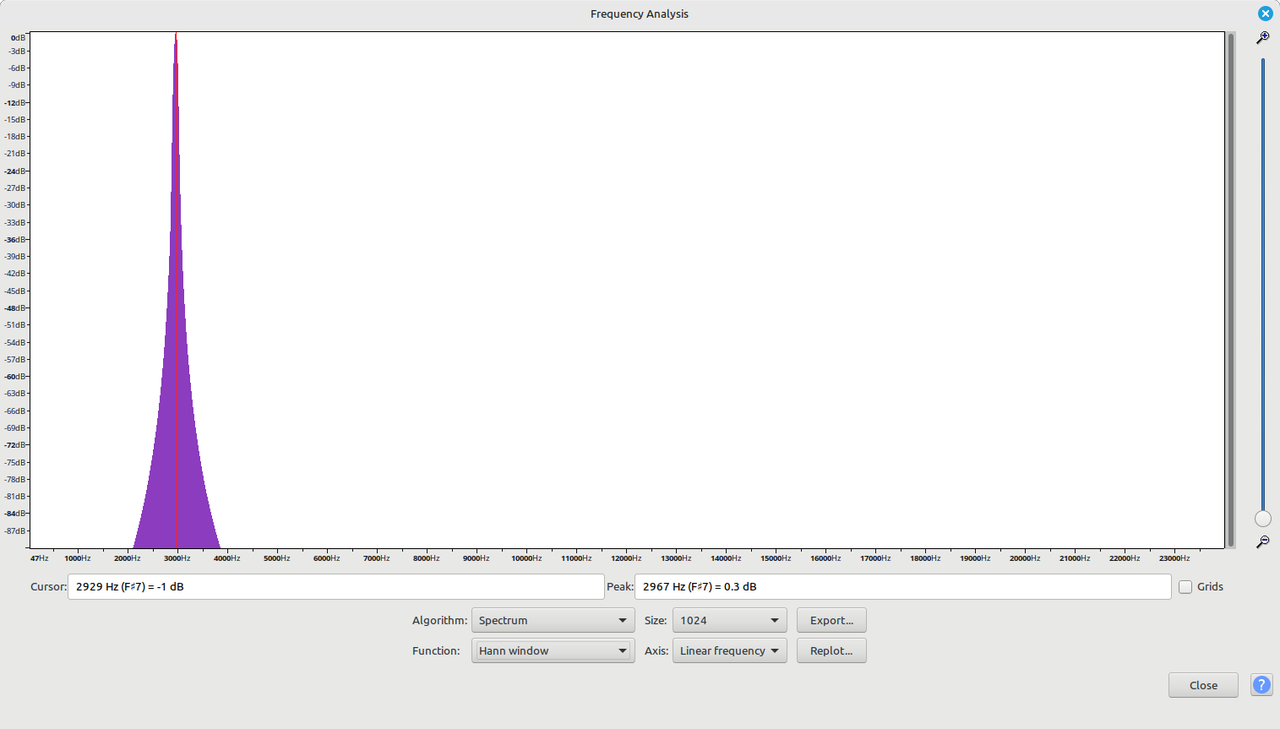1280x729 pixels.
Task: Click inside the Peak readout field
Action: point(902,587)
